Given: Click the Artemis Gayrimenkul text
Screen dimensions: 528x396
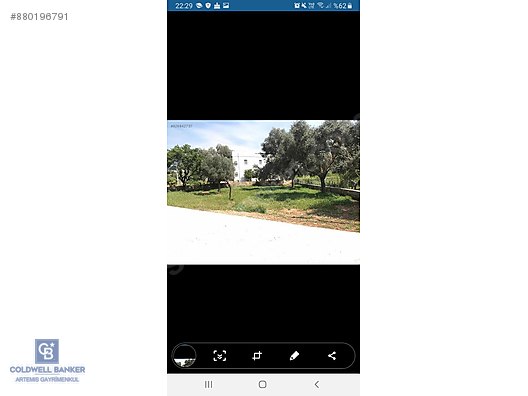Looking at the screenshot, I should coord(47,380).
